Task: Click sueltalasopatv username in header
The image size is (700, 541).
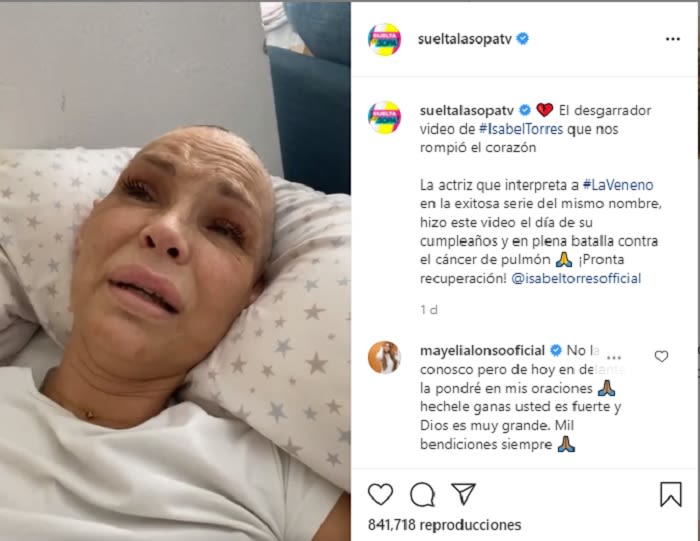Action: (464, 39)
